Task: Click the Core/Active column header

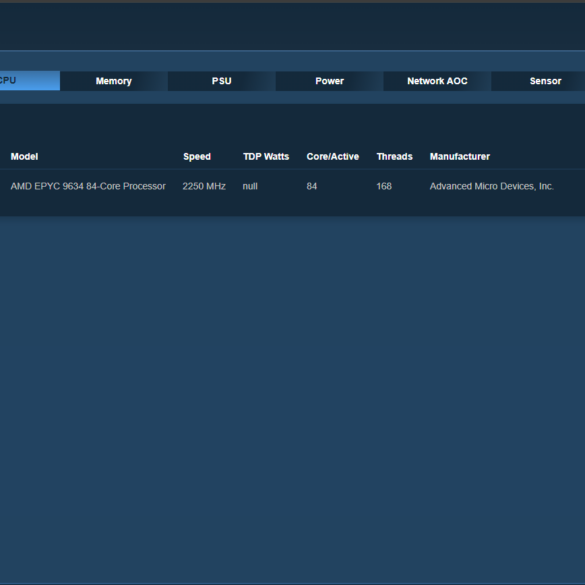Action: (333, 157)
